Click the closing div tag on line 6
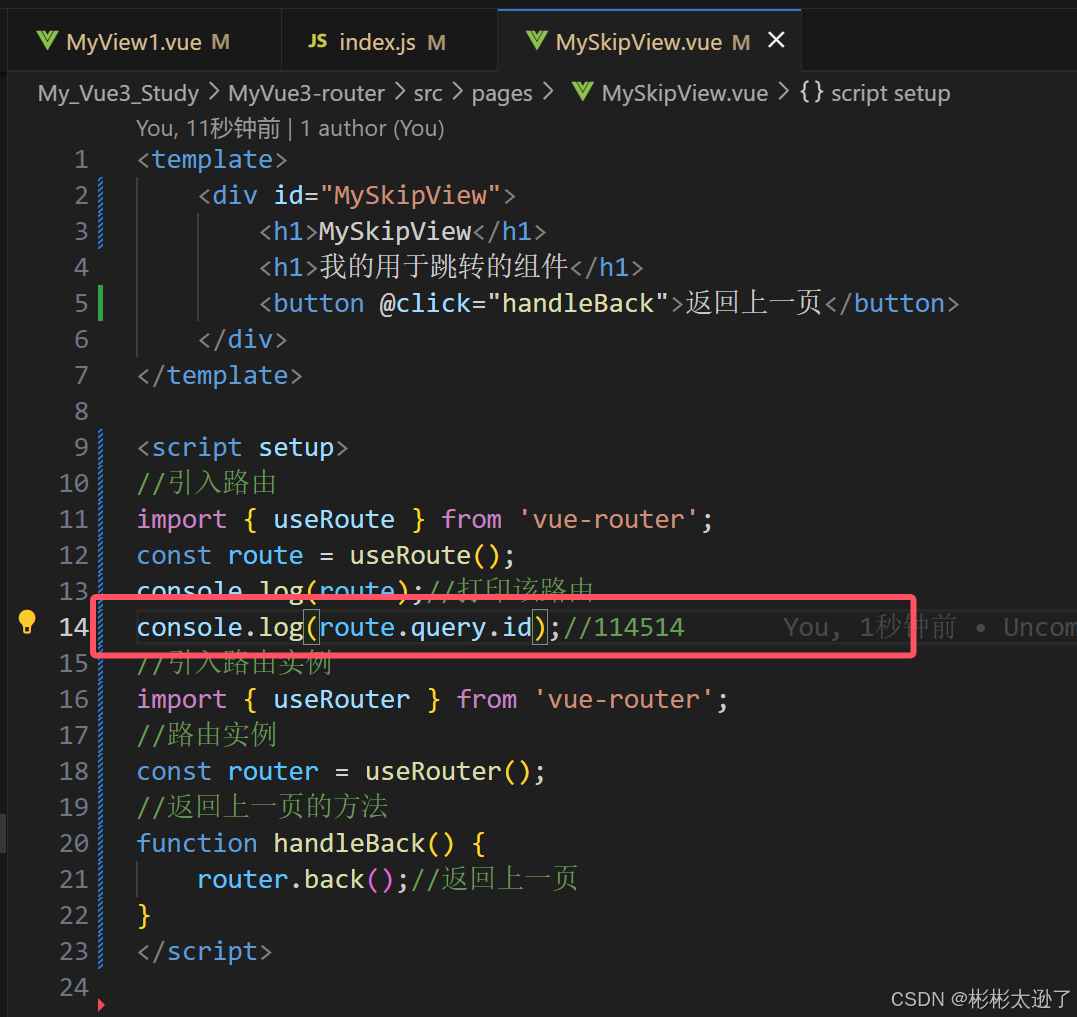 242,340
